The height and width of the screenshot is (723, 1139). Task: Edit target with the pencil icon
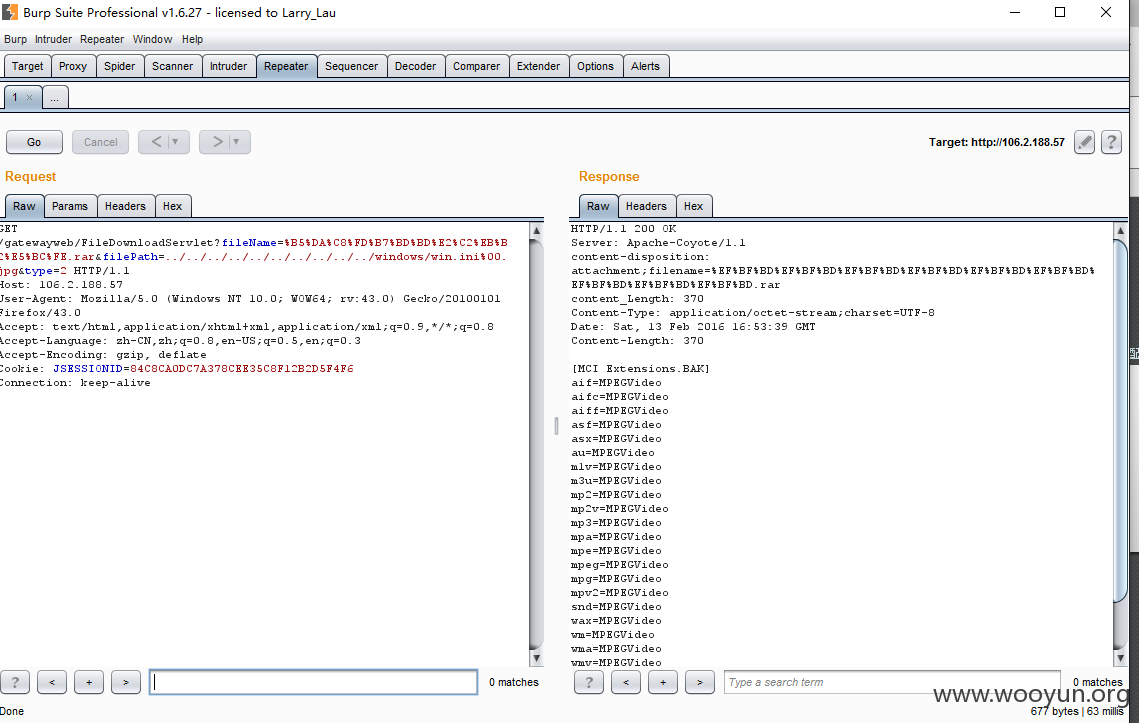coord(1085,142)
